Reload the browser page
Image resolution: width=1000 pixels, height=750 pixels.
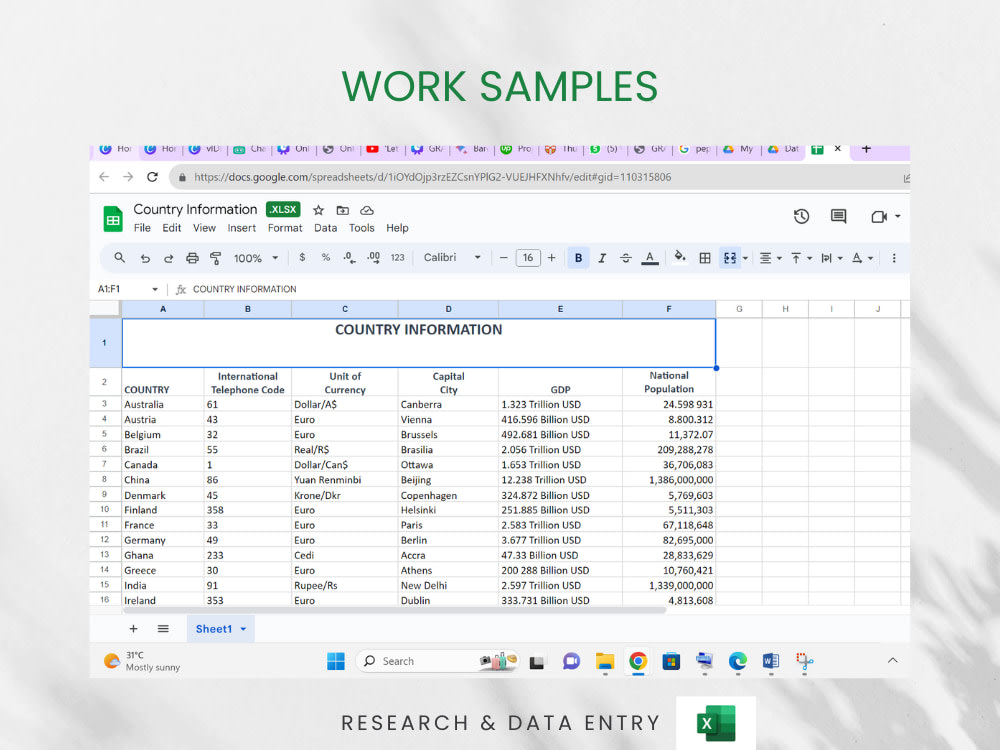[x=152, y=177]
